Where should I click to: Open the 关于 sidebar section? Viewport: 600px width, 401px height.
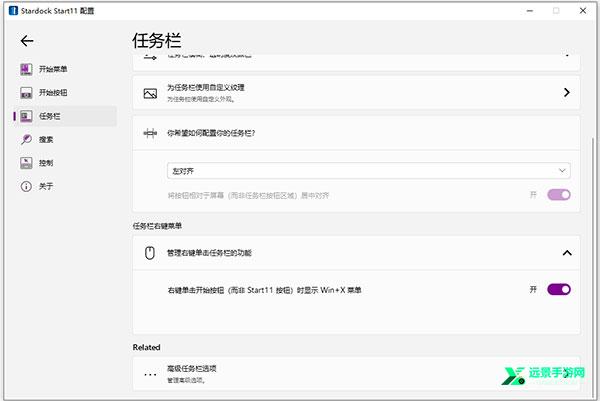pos(65,186)
